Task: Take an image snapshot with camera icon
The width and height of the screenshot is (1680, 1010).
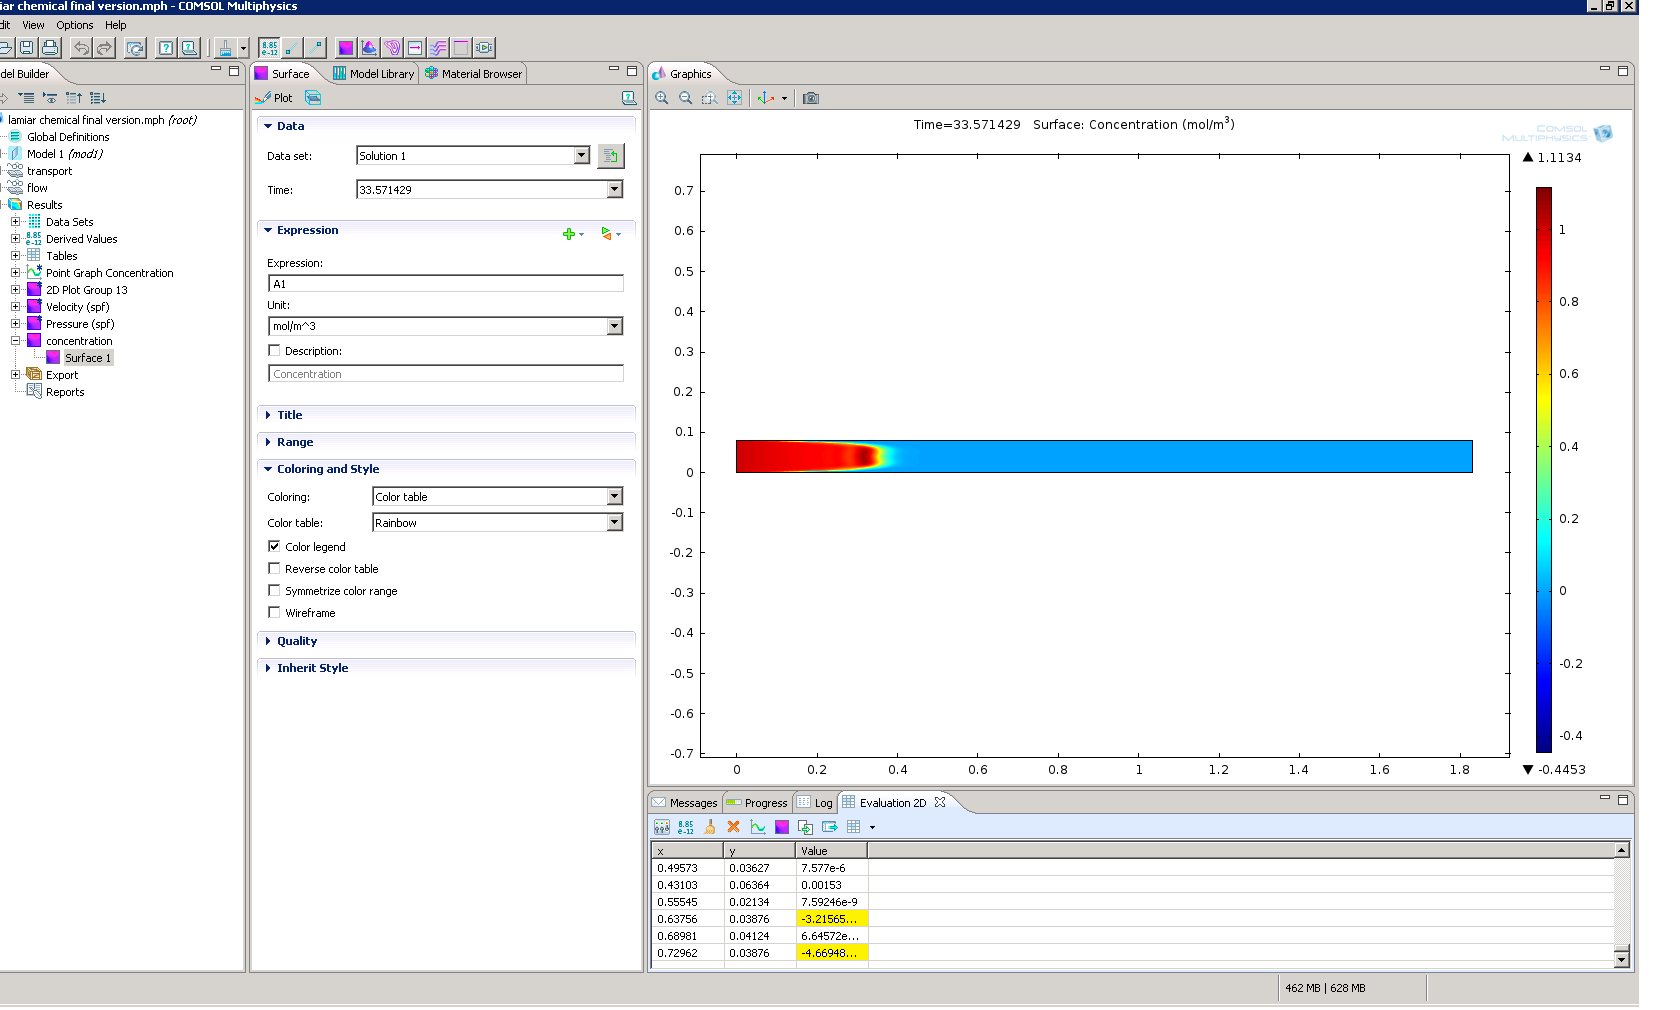Action: pyautogui.click(x=811, y=98)
